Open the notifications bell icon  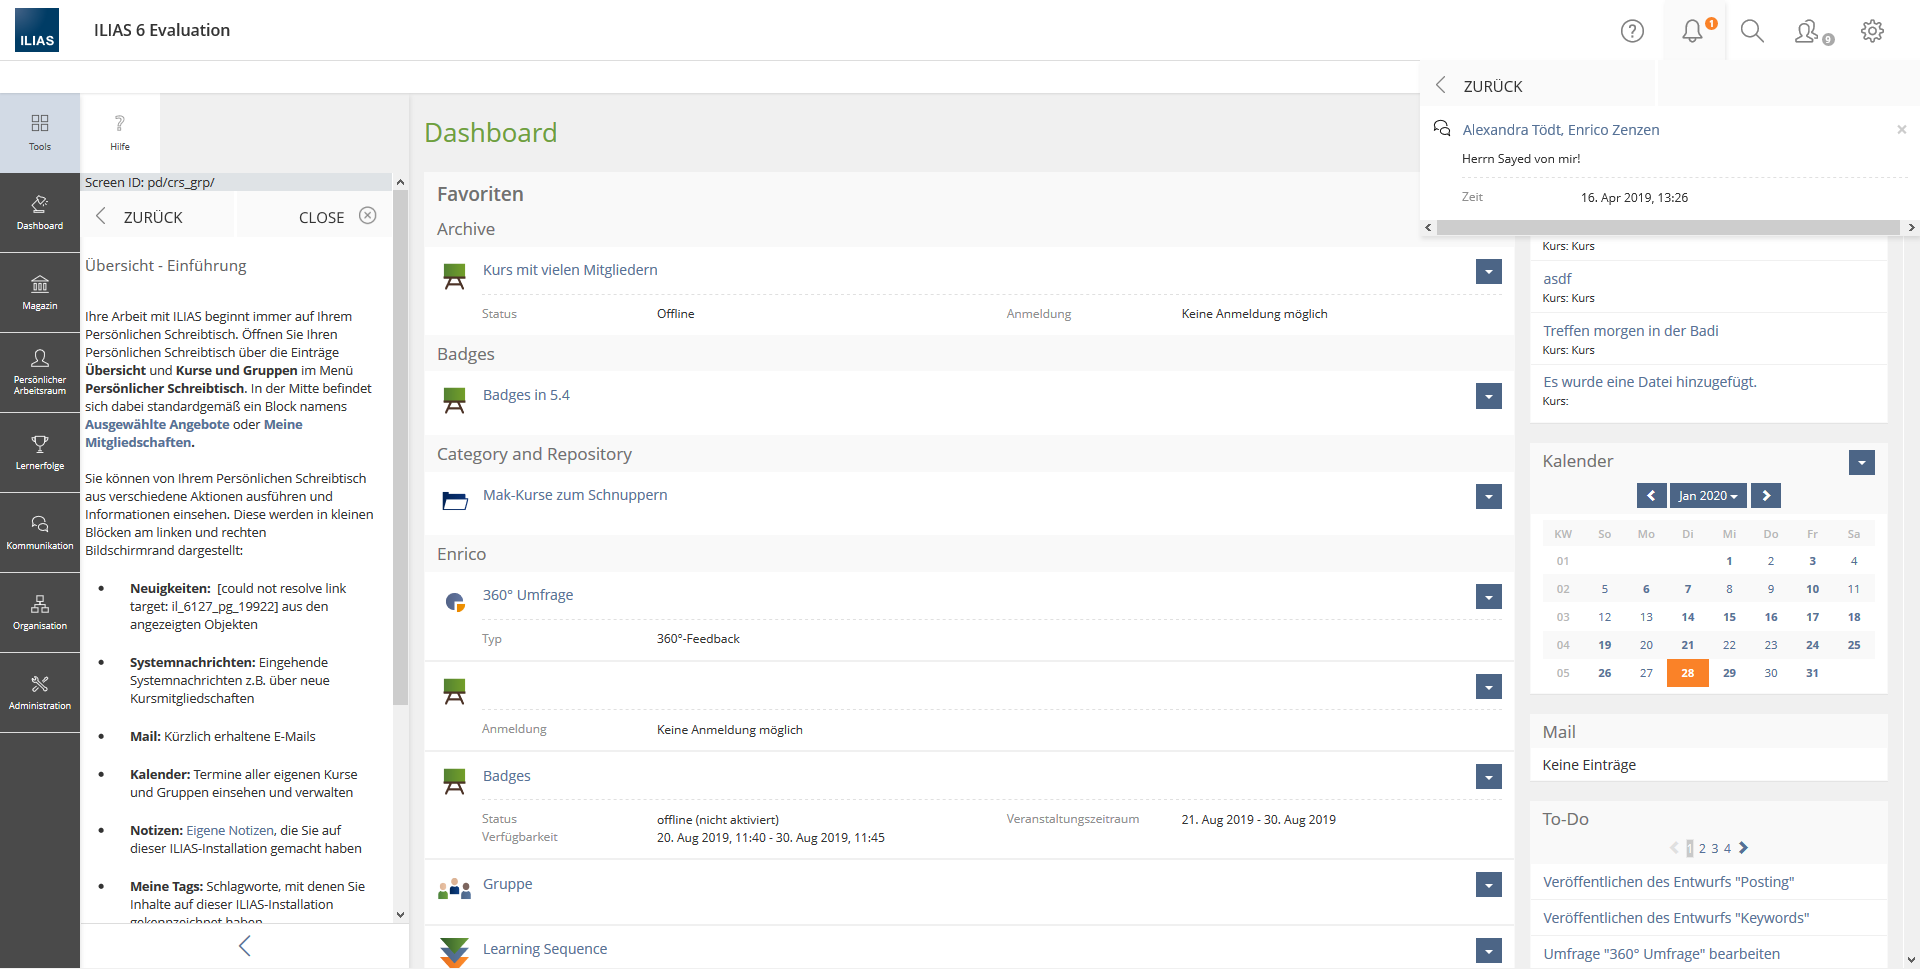click(x=1692, y=31)
